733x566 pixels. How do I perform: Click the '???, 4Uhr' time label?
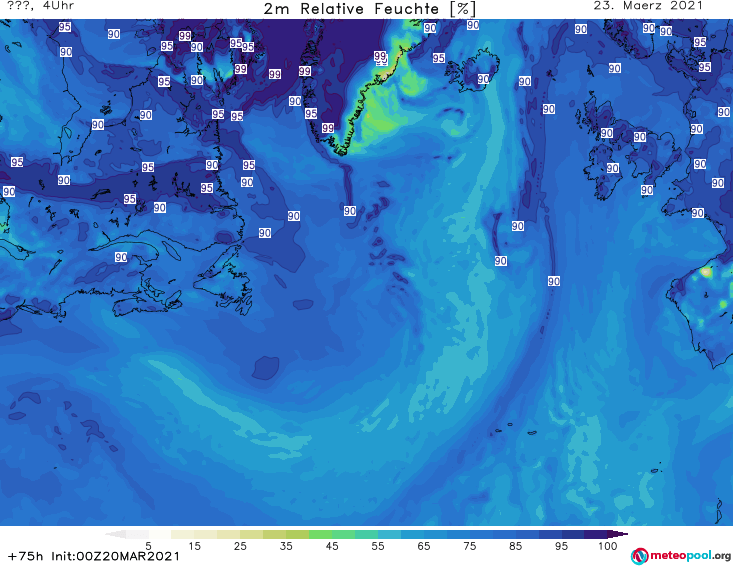(x=40, y=6)
